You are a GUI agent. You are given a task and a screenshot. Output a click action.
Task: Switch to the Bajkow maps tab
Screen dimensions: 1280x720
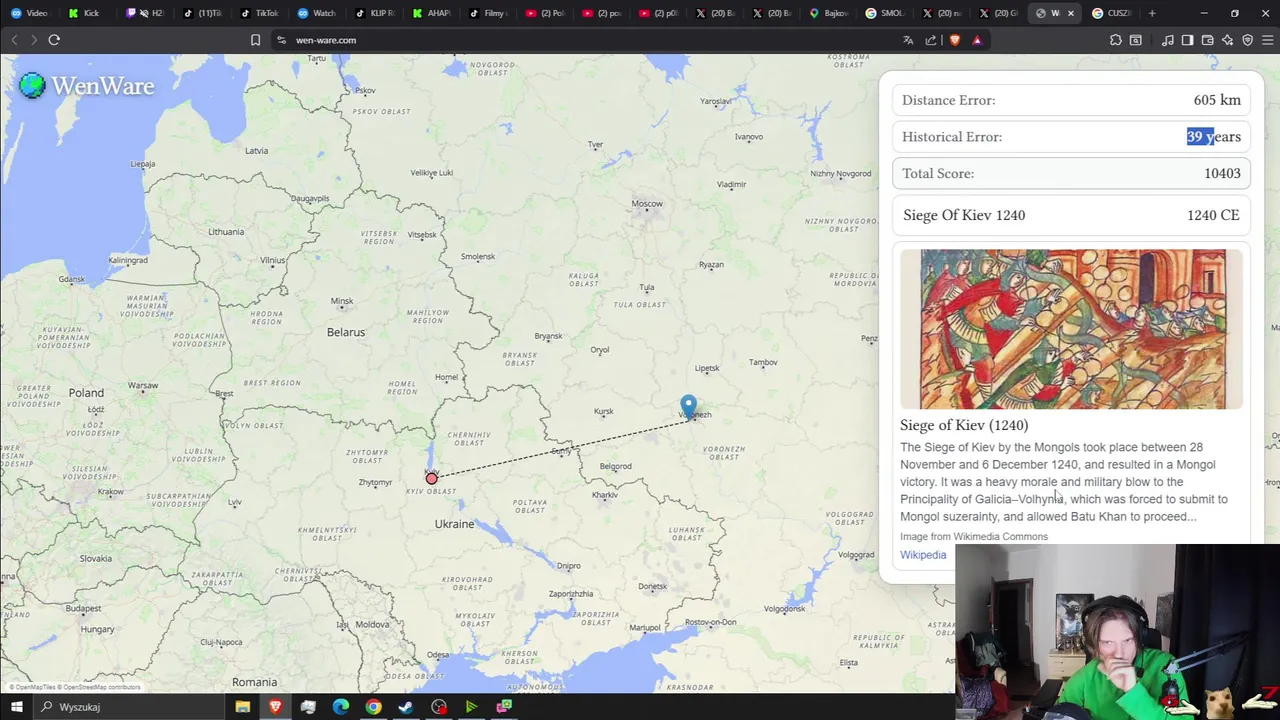click(x=827, y=13)
